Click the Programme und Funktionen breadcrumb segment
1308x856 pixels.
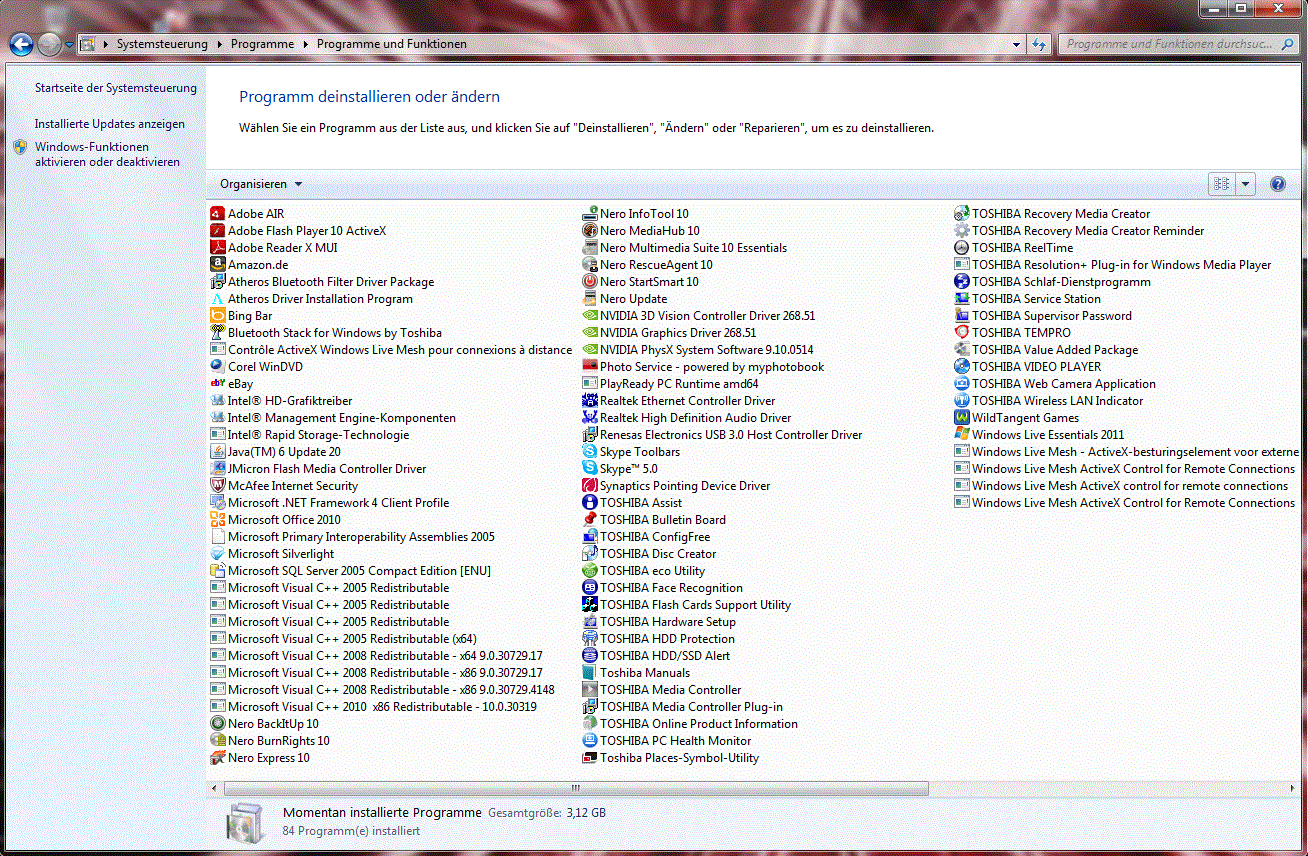click(x=392, y=44)
